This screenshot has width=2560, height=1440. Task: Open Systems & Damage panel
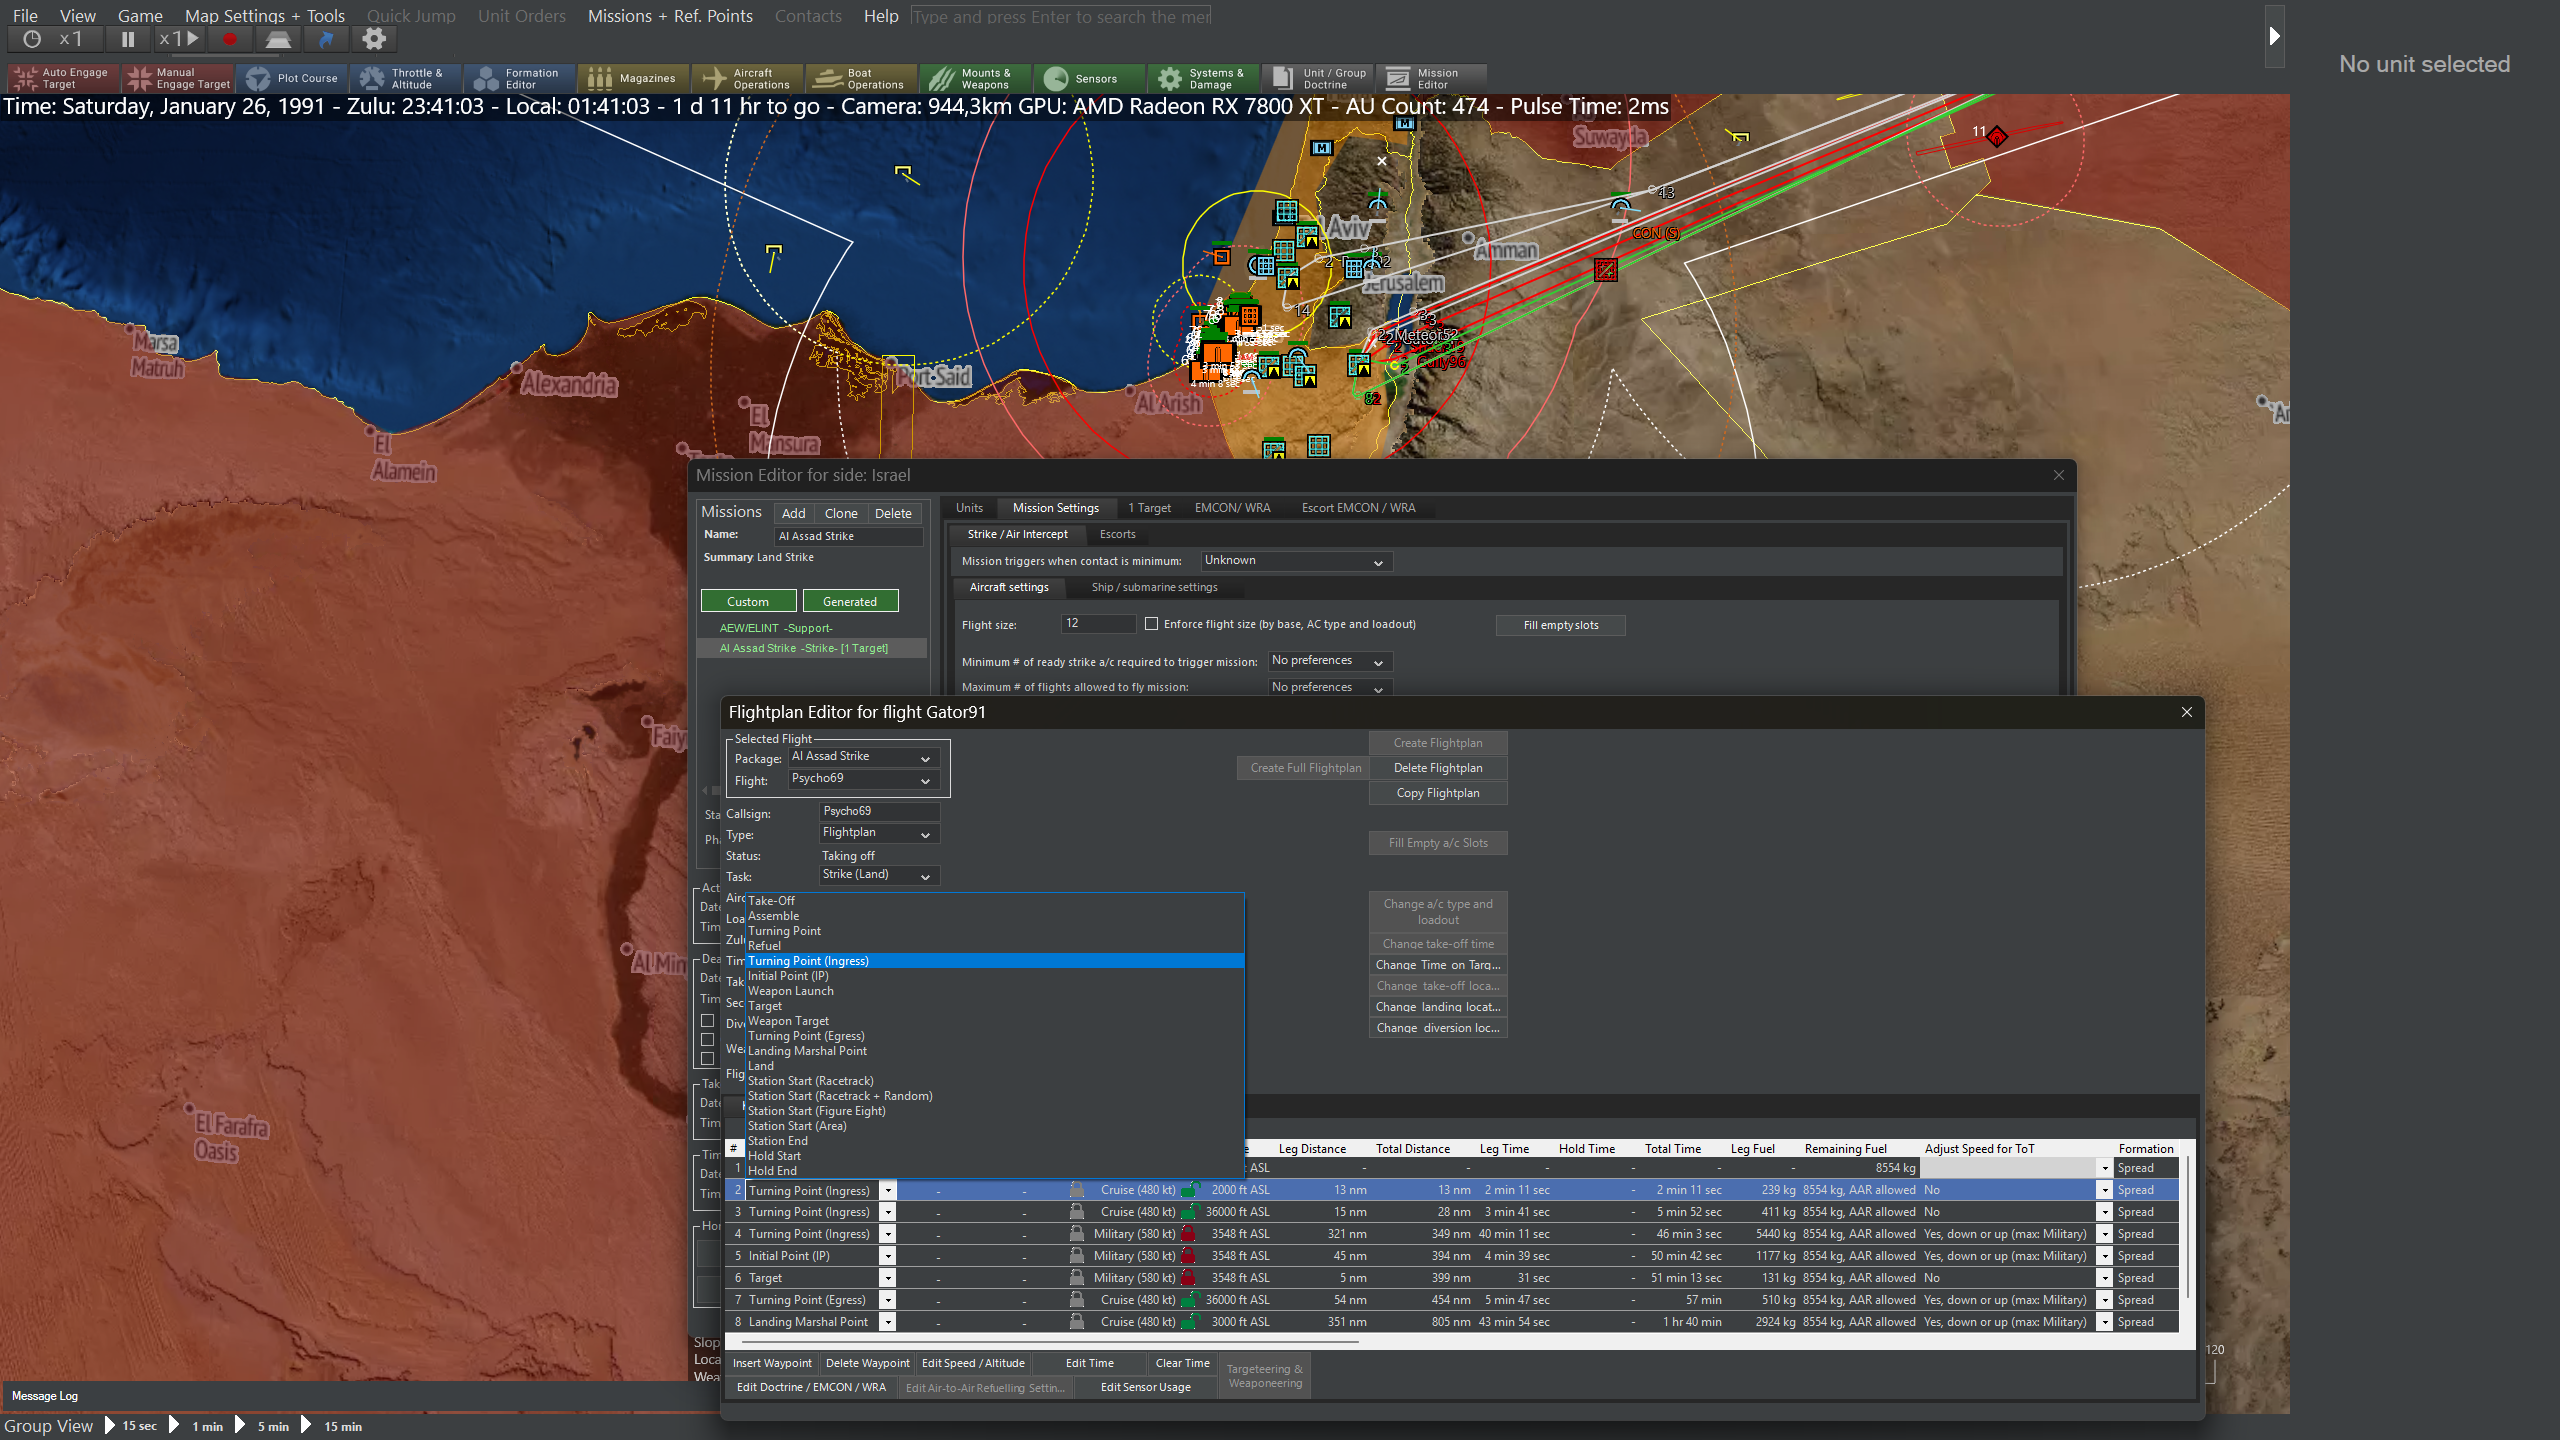(1204, 78)
